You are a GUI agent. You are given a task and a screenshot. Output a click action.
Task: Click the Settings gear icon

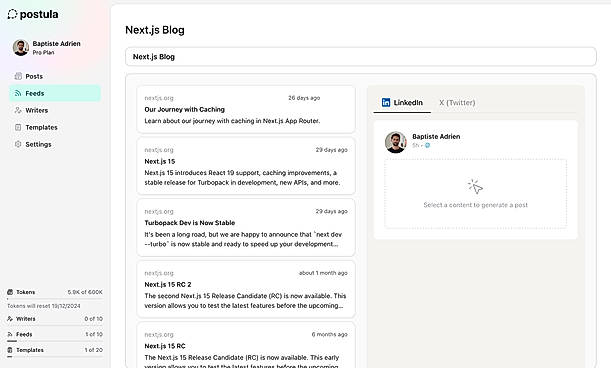click(18, 144)
